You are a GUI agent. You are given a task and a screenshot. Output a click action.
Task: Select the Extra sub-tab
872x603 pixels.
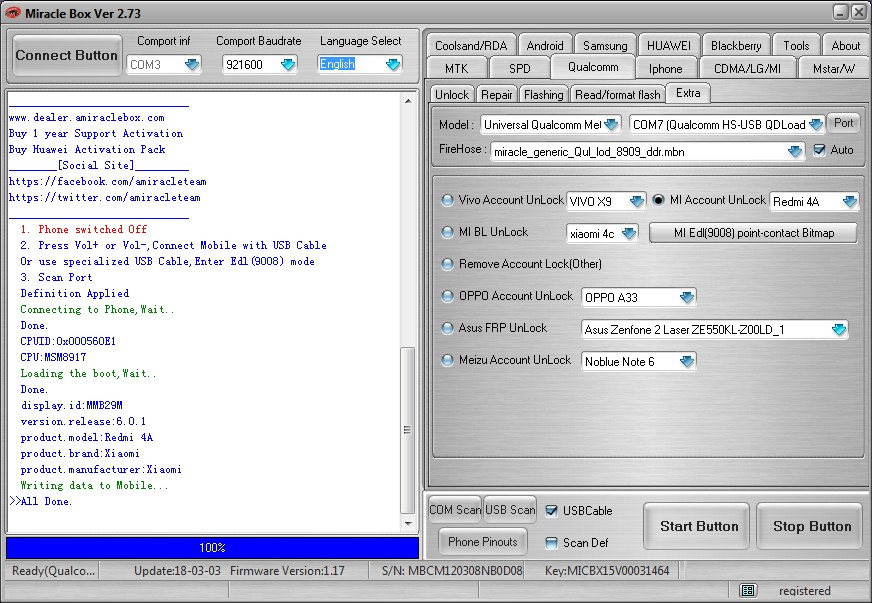[x=688, y=93]
